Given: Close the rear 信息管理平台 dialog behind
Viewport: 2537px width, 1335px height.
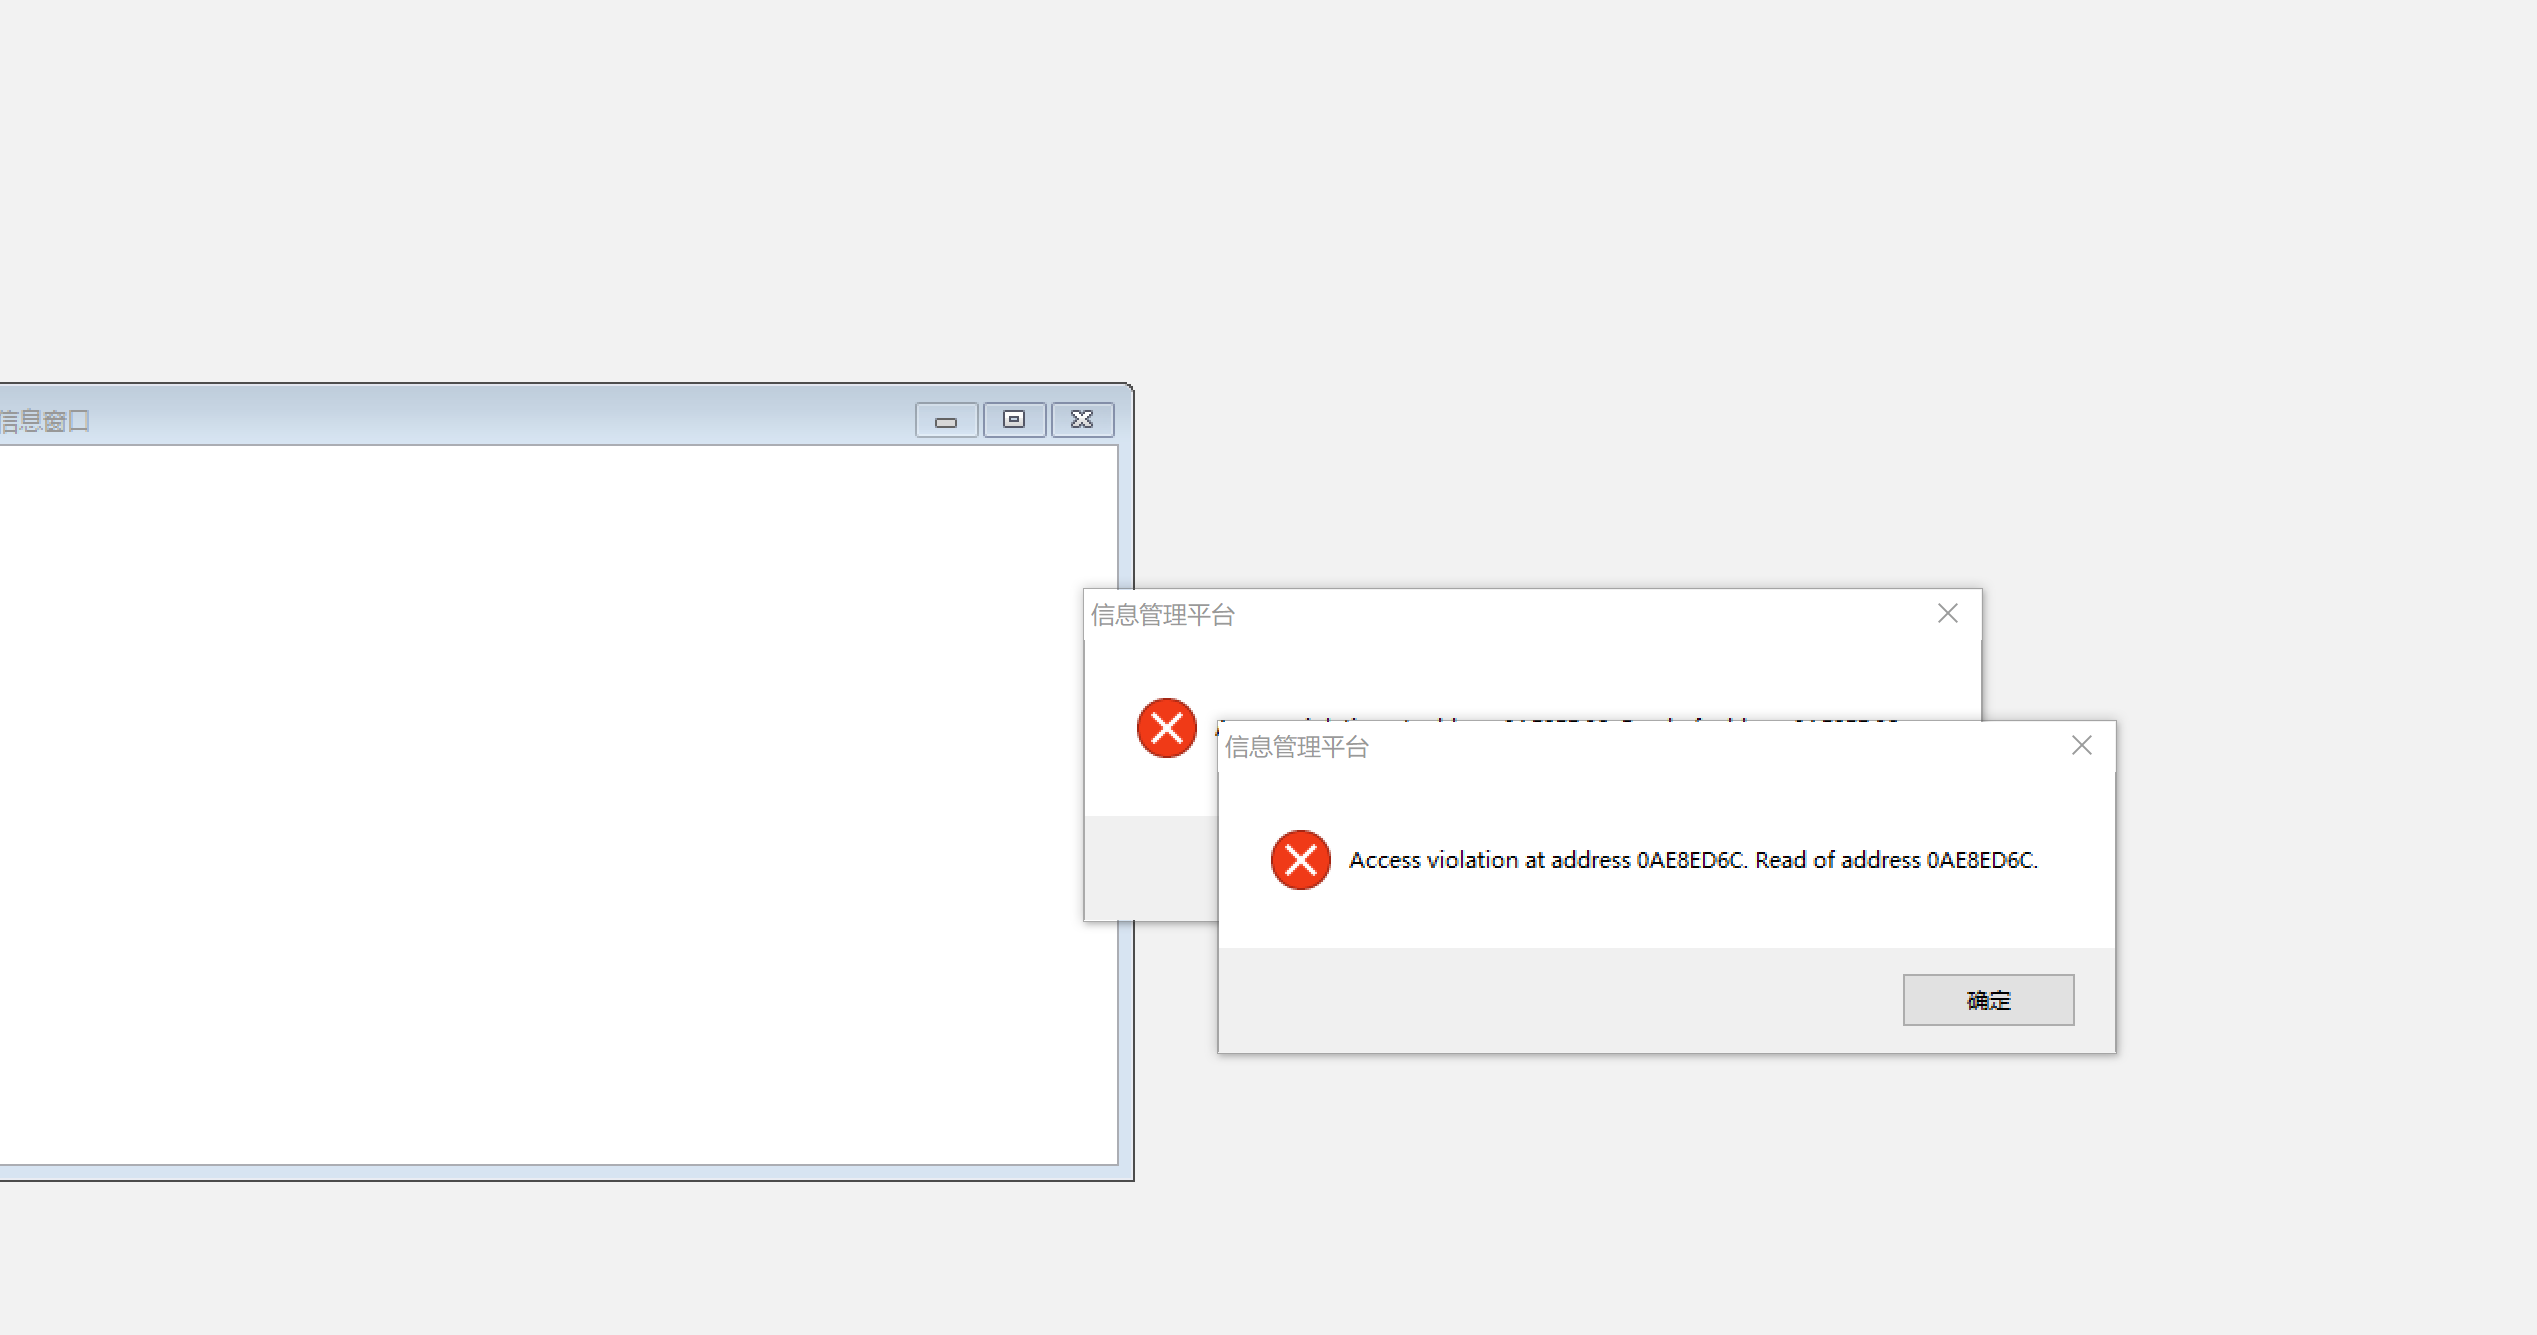Looking at the screenshot, I should (x=1947, y=614).
